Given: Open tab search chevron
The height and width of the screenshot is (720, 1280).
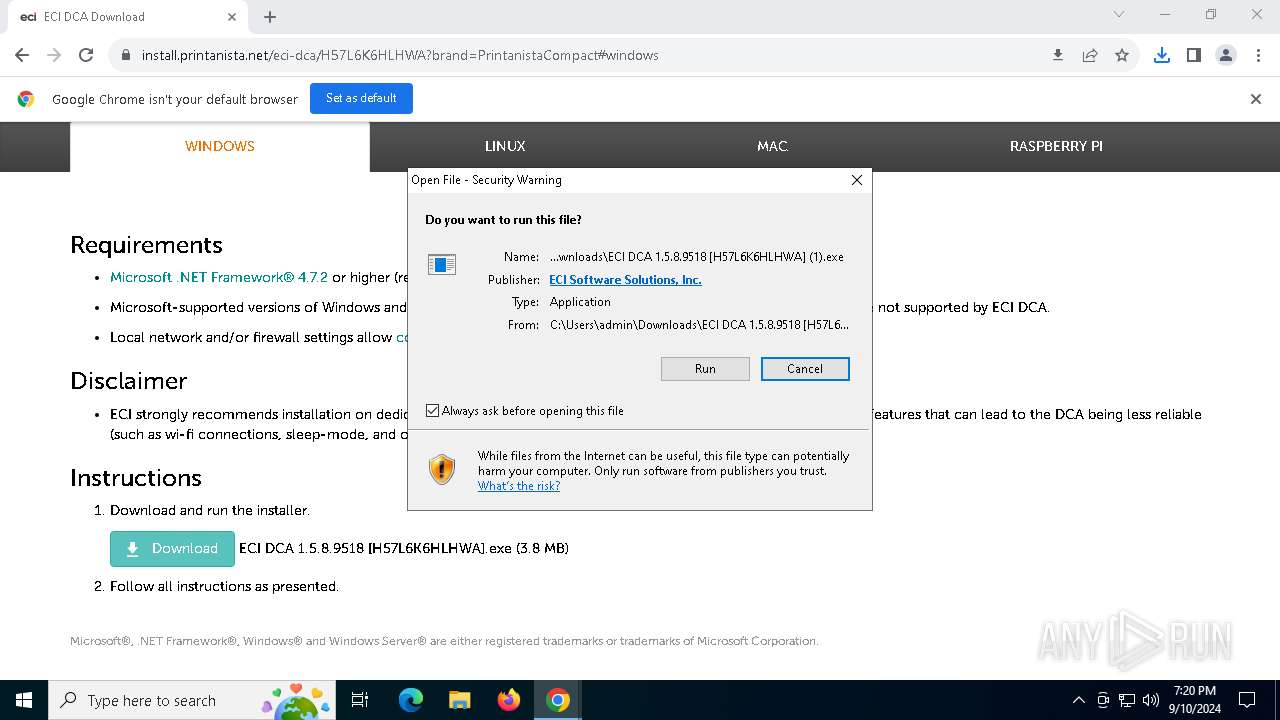Looking at the screenshot, I should 1119,14.
